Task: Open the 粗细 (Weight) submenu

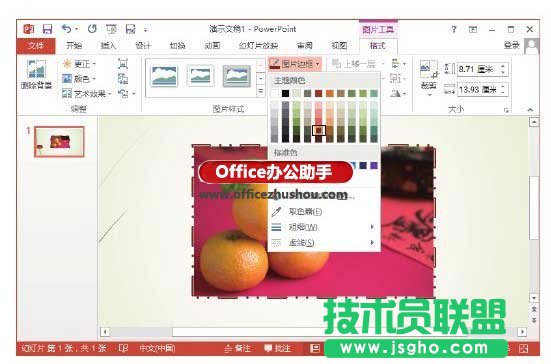Action: point(324,227)
